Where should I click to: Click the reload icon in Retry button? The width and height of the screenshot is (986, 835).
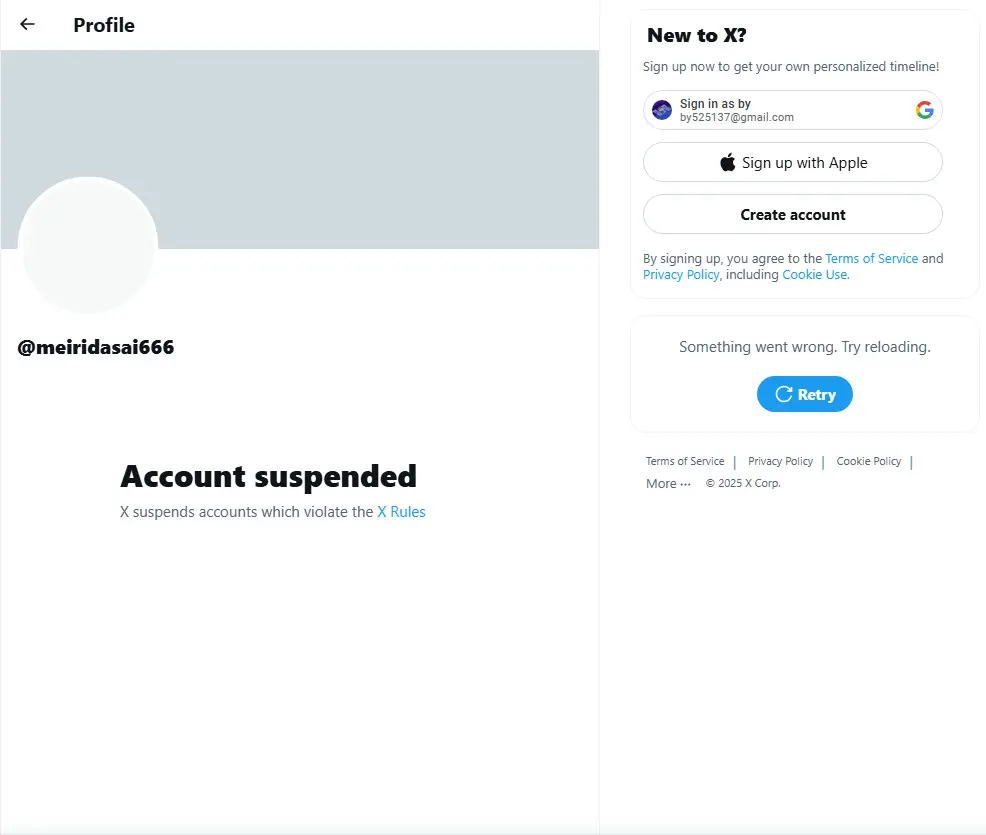784,394
